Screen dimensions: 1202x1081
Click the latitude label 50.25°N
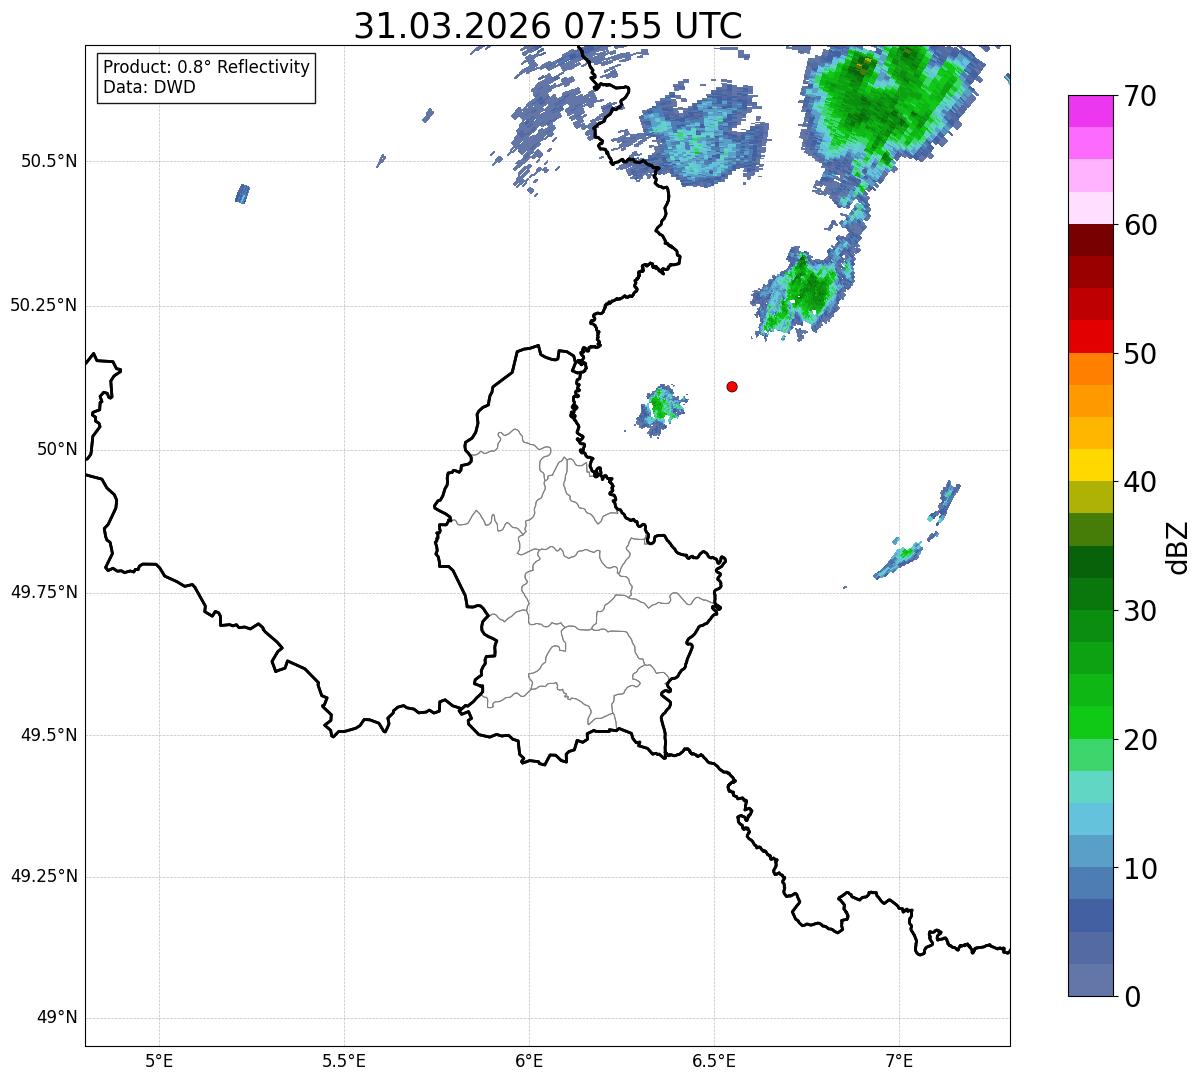[x=44, y=305]
